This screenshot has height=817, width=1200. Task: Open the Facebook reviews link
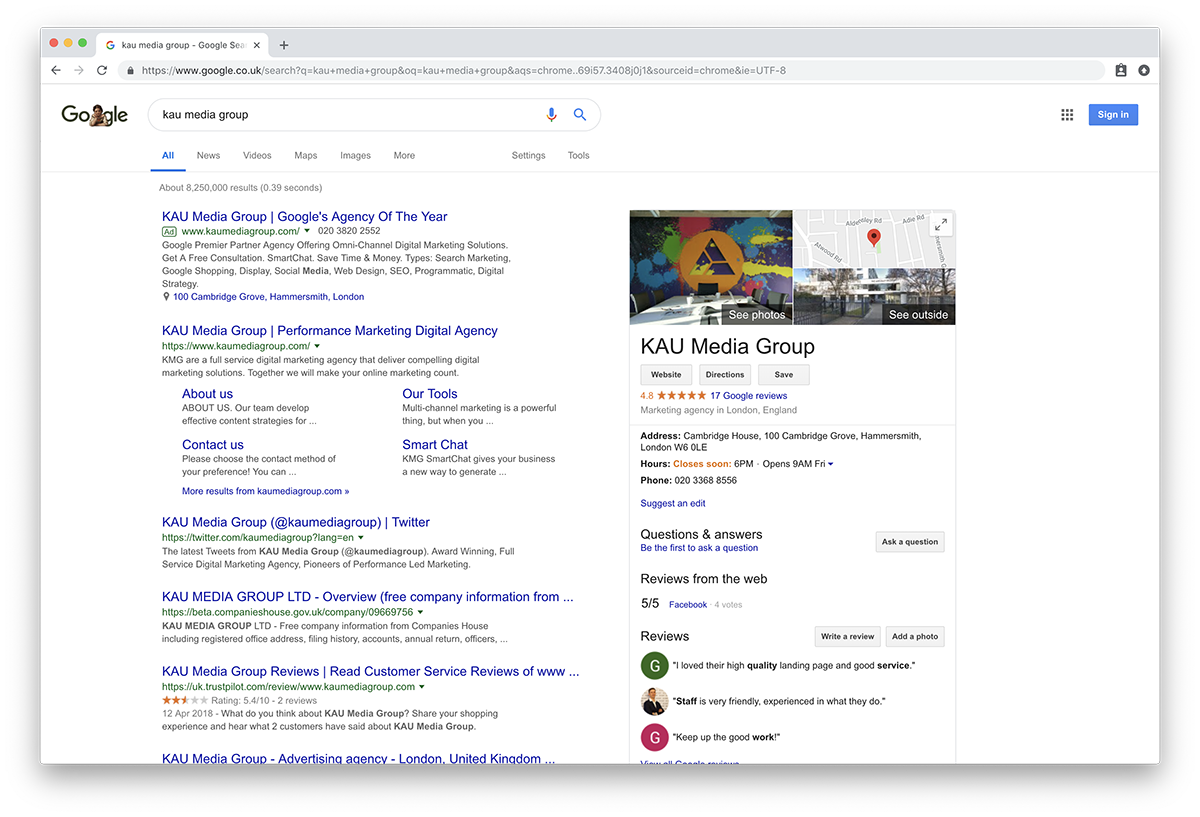pos(688,605)
